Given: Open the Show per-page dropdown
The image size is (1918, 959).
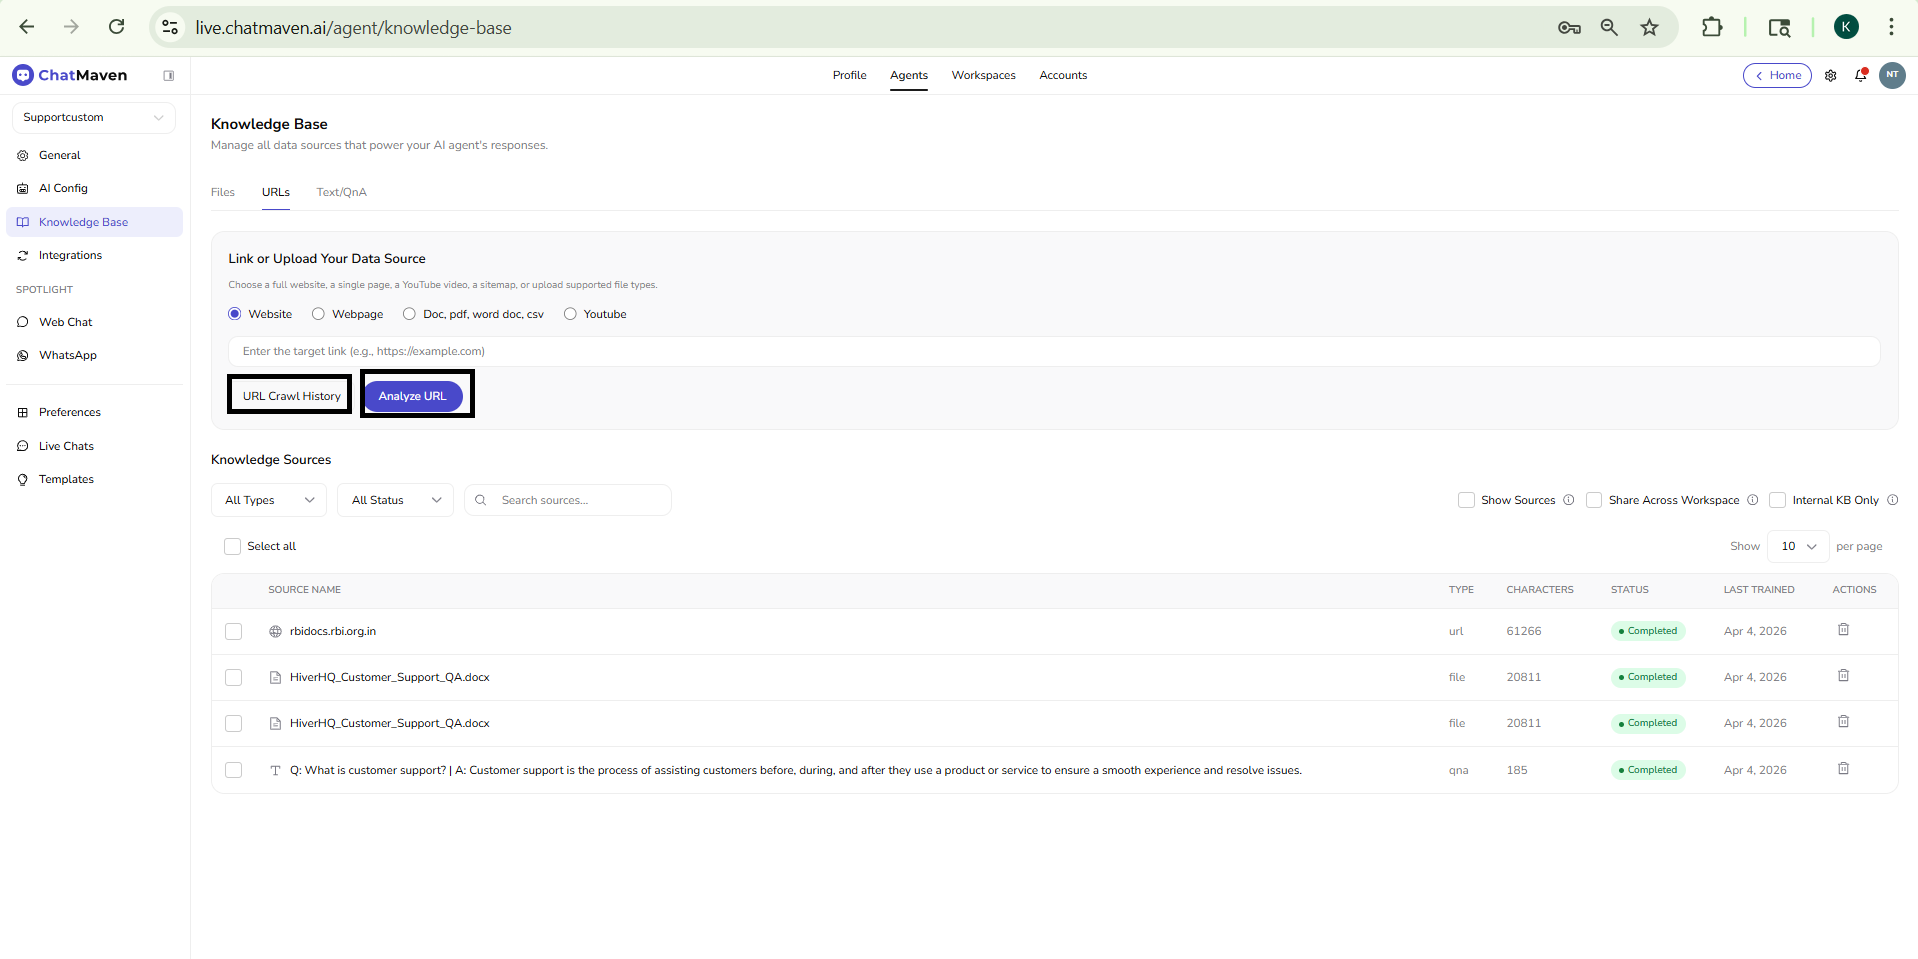Looking at the screenshot, I should (1796, 547).
